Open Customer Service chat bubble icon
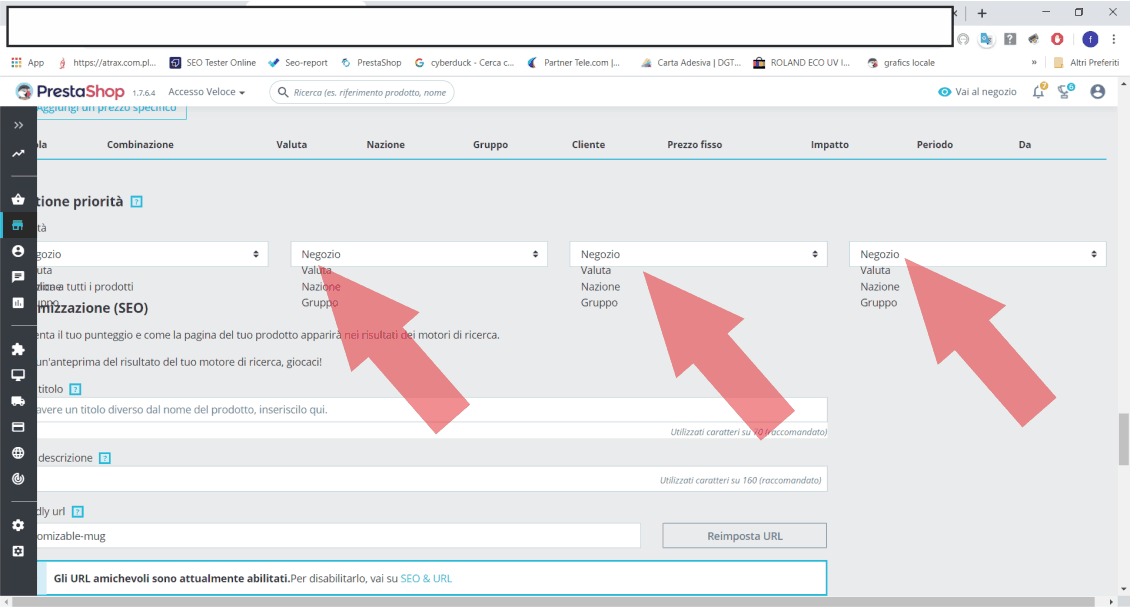The height and width of the screenshot is (607, 1131). tap(18, 277)
